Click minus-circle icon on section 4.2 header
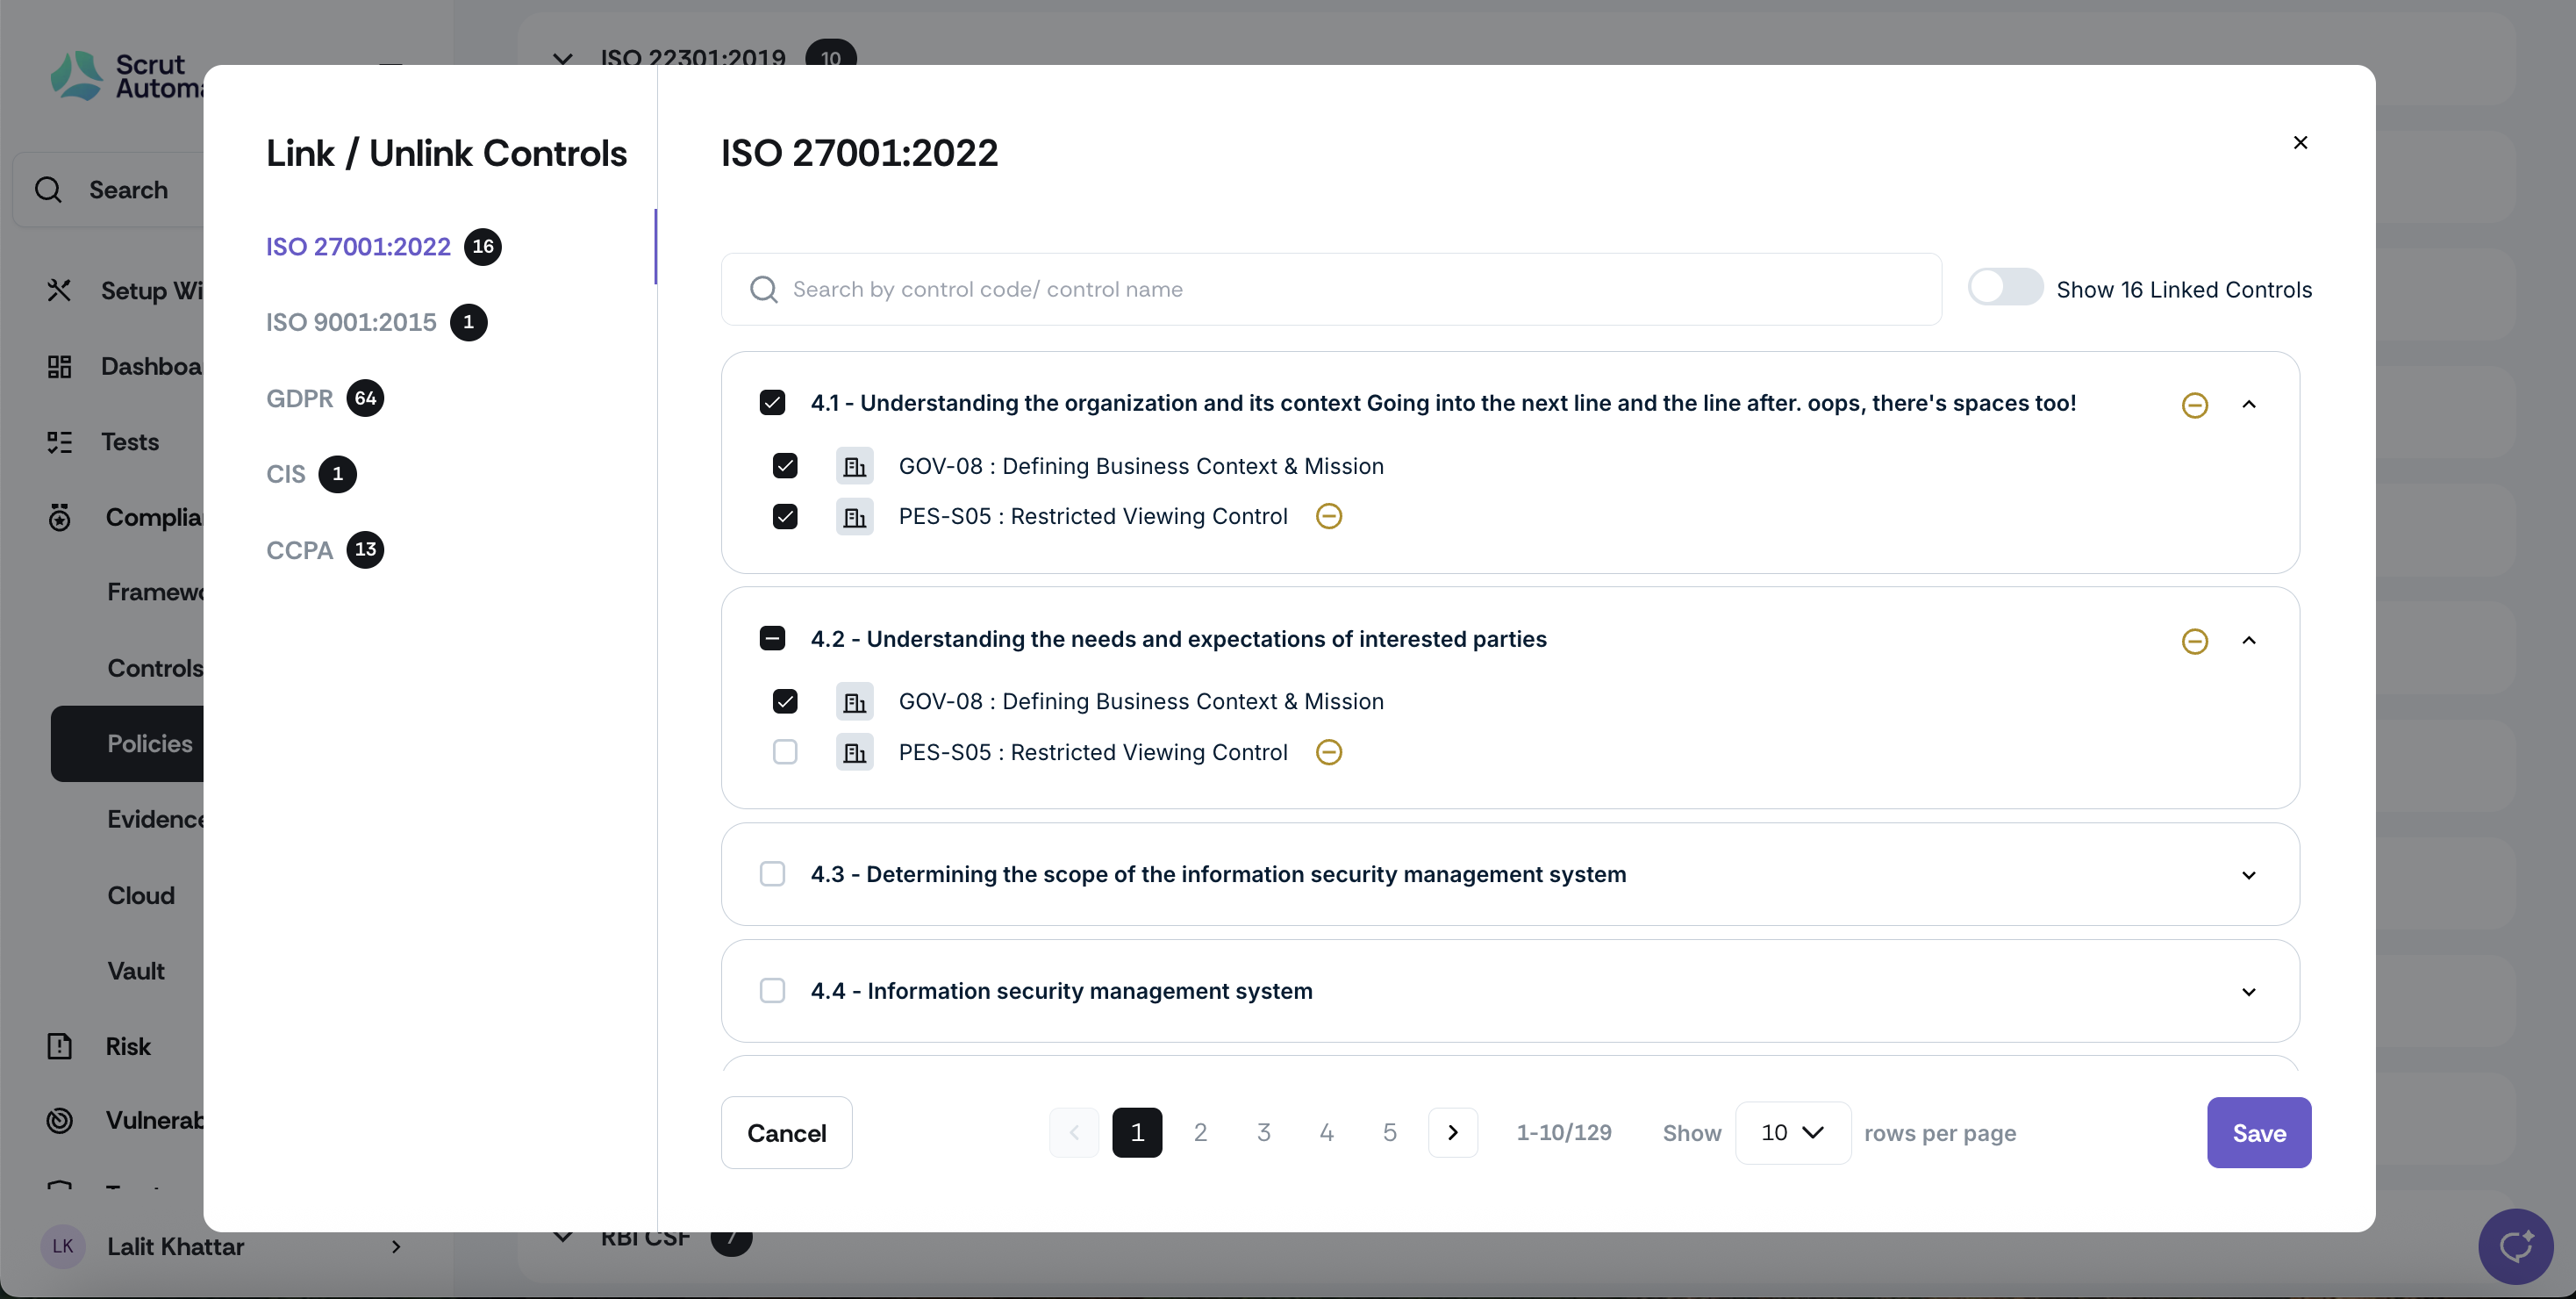Screen dimensions: 2576x1299 click(2194, 641)
